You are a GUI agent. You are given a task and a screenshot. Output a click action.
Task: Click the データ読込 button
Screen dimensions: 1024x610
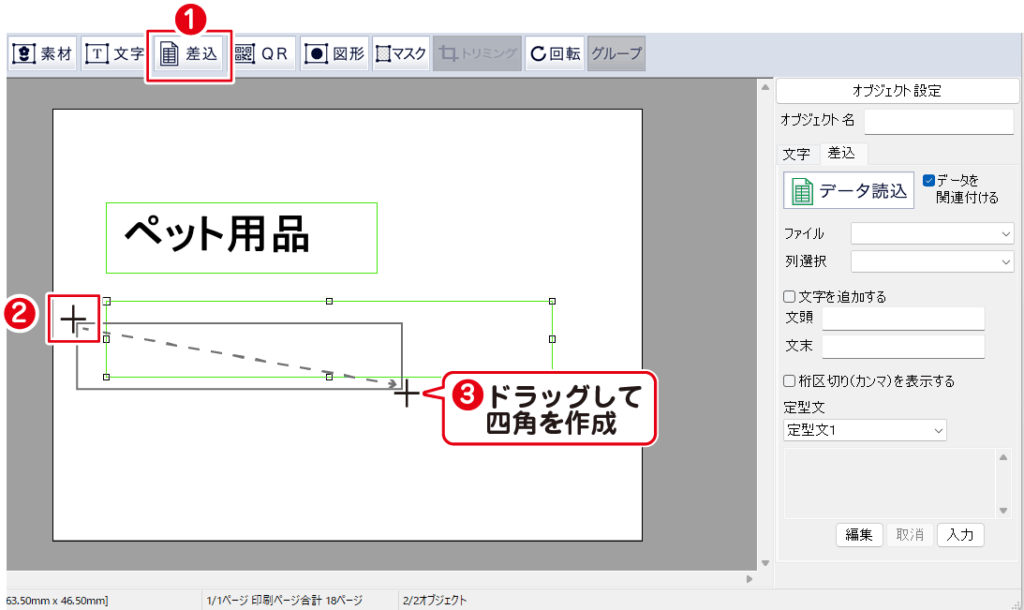pyautogui.click(x=849, y=191)
